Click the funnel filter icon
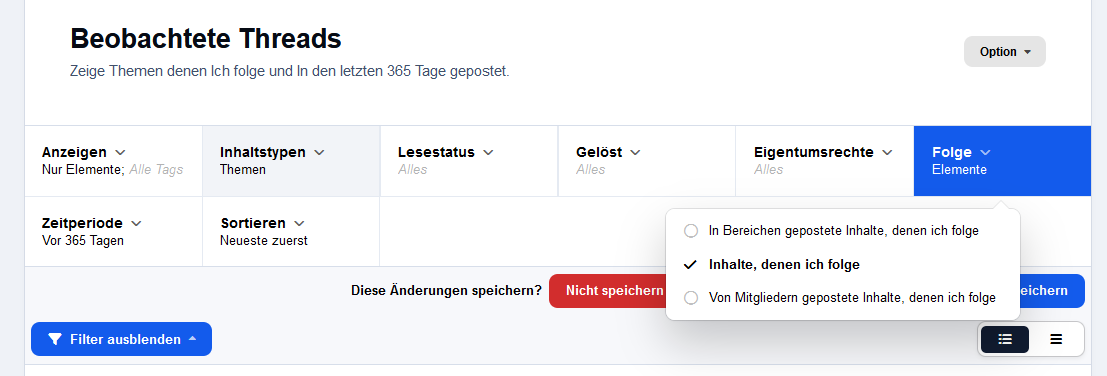 [55, 339]
